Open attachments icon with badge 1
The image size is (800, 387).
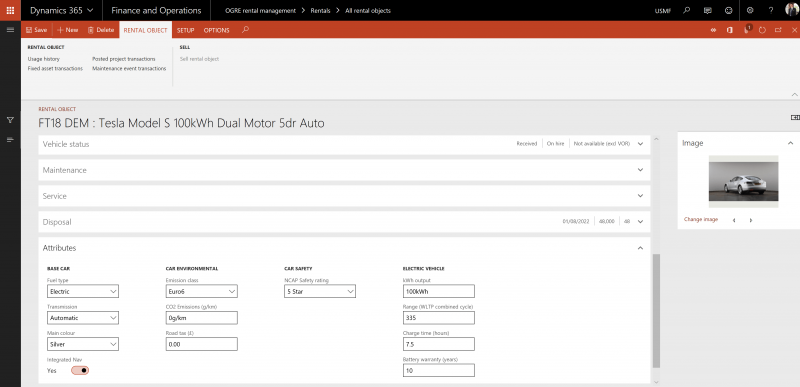pyautogui.click(x=747, y=29)
